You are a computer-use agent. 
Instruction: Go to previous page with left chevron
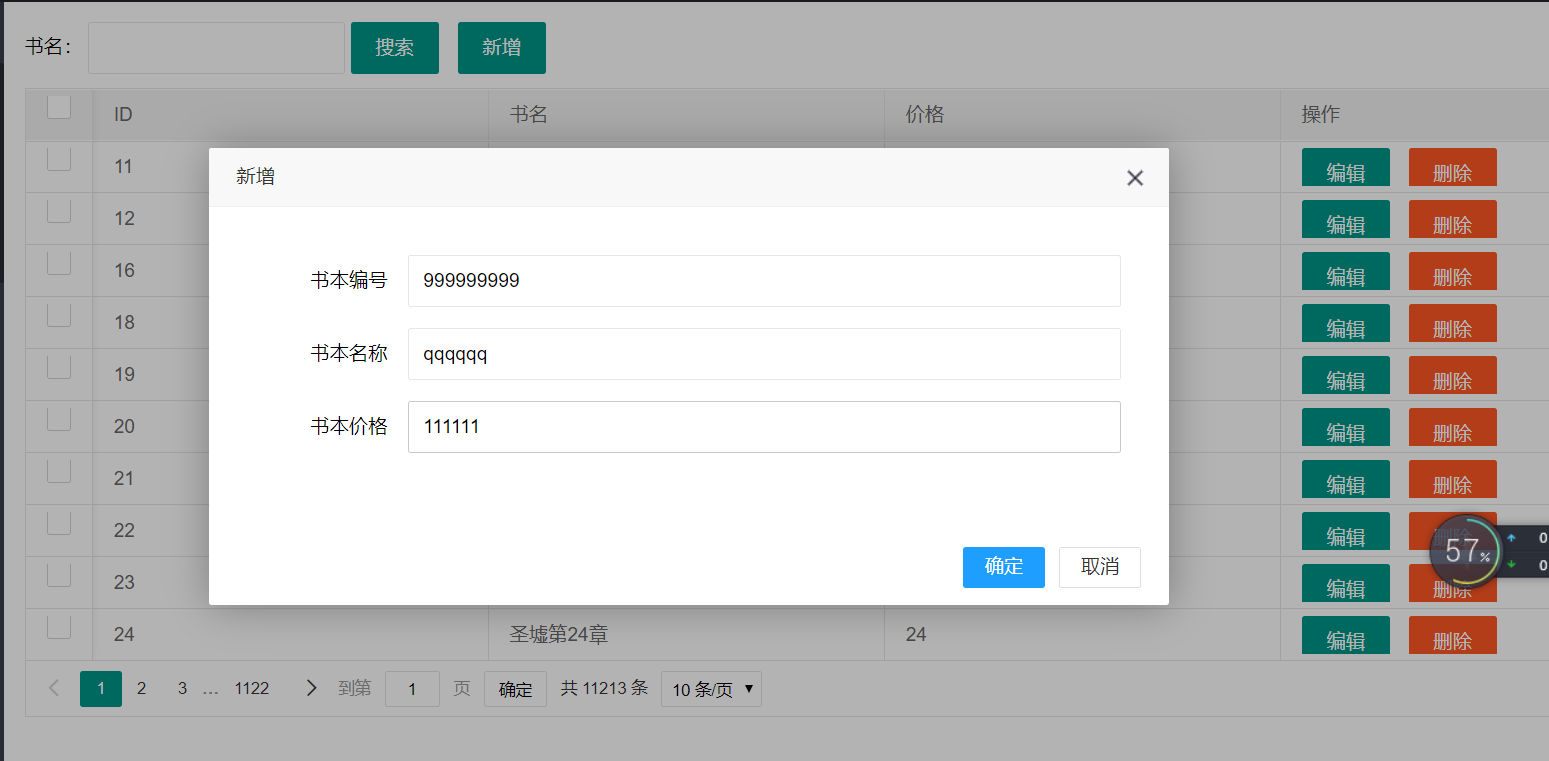click(54, 688)
